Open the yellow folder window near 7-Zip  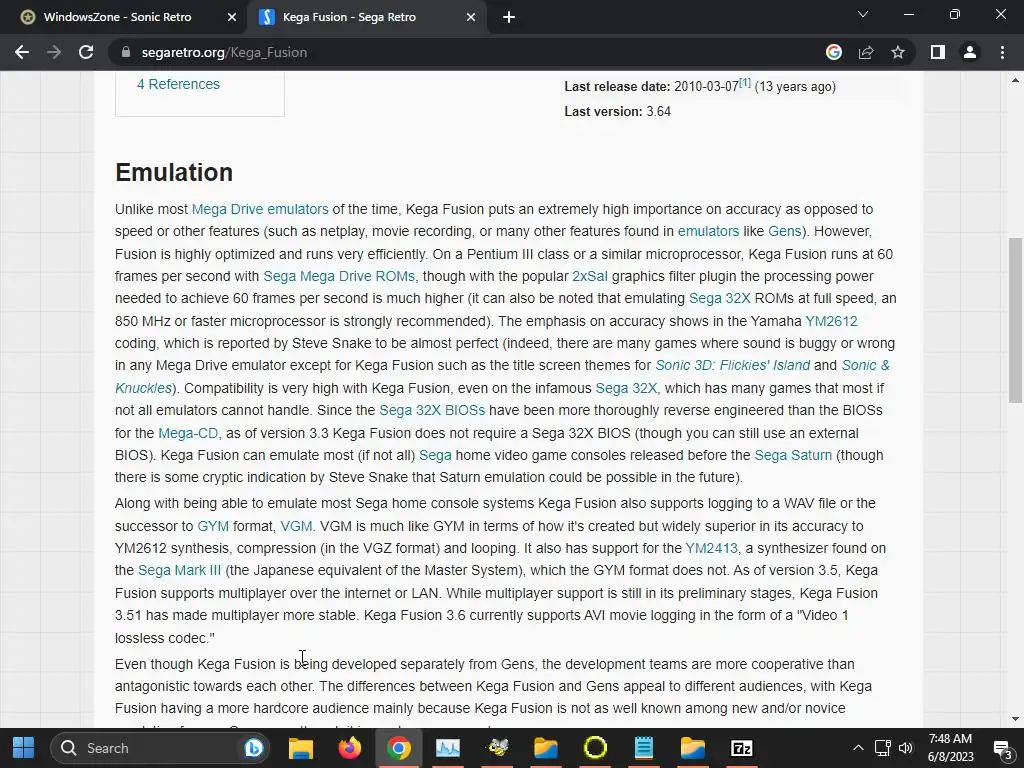[x=693, y=748]
